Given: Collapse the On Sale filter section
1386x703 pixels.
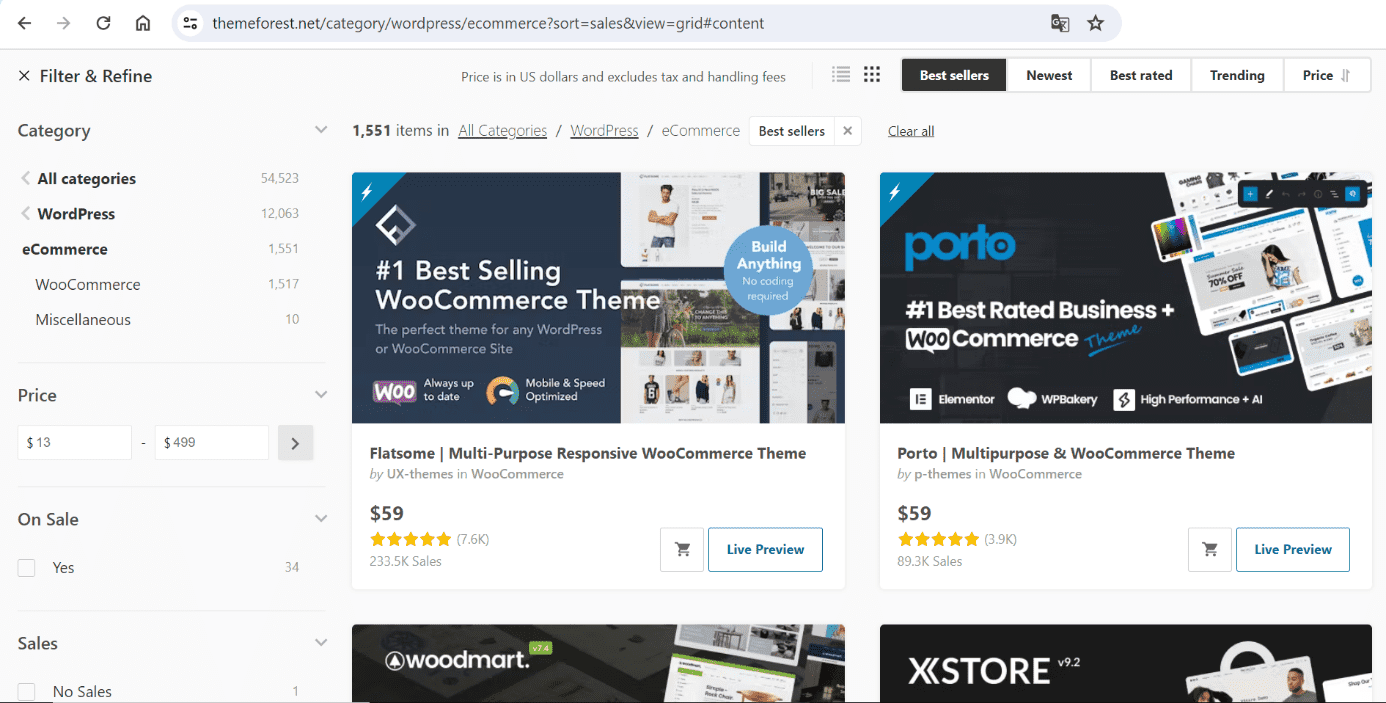Looking at the screenshot, I should pos(321,519).
